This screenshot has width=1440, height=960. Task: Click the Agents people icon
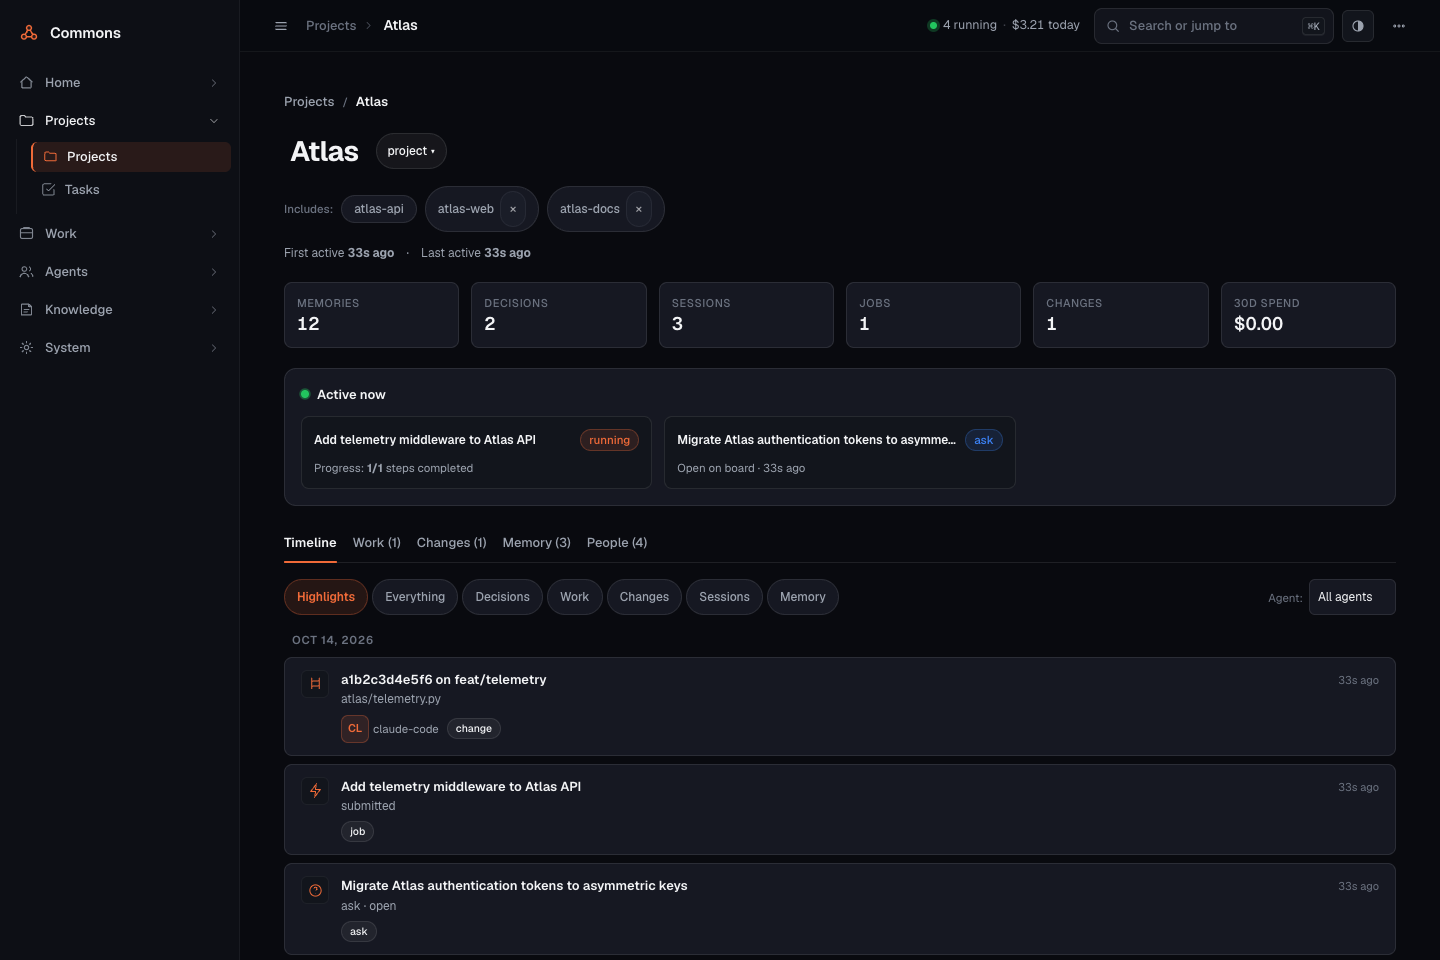[27, 272]
